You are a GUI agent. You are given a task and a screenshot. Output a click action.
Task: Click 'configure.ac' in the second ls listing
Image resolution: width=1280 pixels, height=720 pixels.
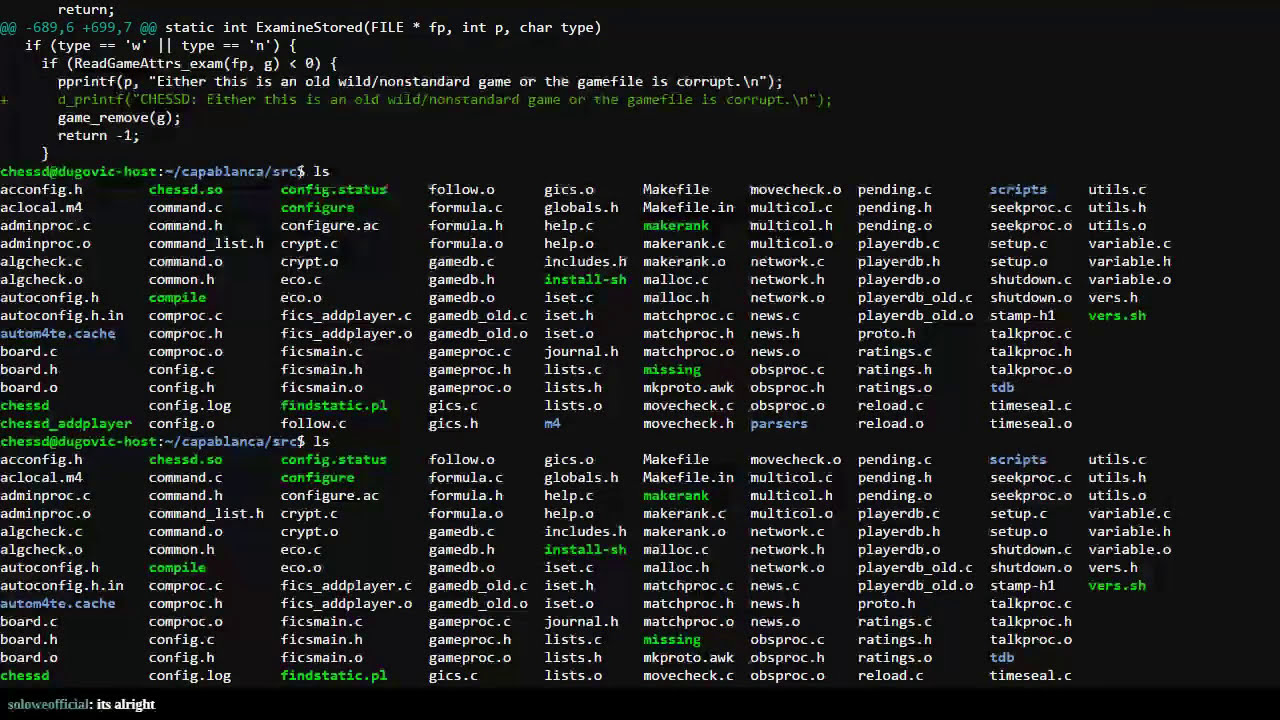pyautogui.click(x=329, y=495)
